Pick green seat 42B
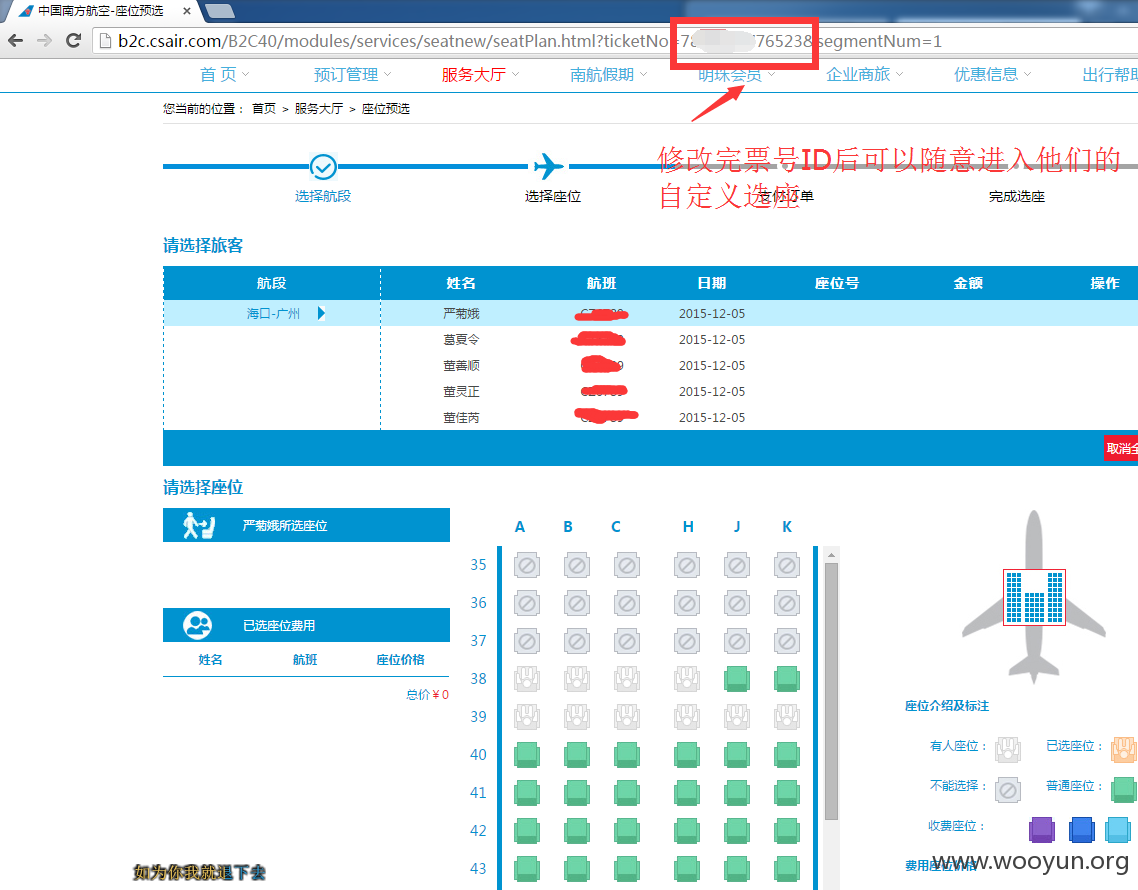The width and height of the screenshot is (1138, 890). point(577,830)
